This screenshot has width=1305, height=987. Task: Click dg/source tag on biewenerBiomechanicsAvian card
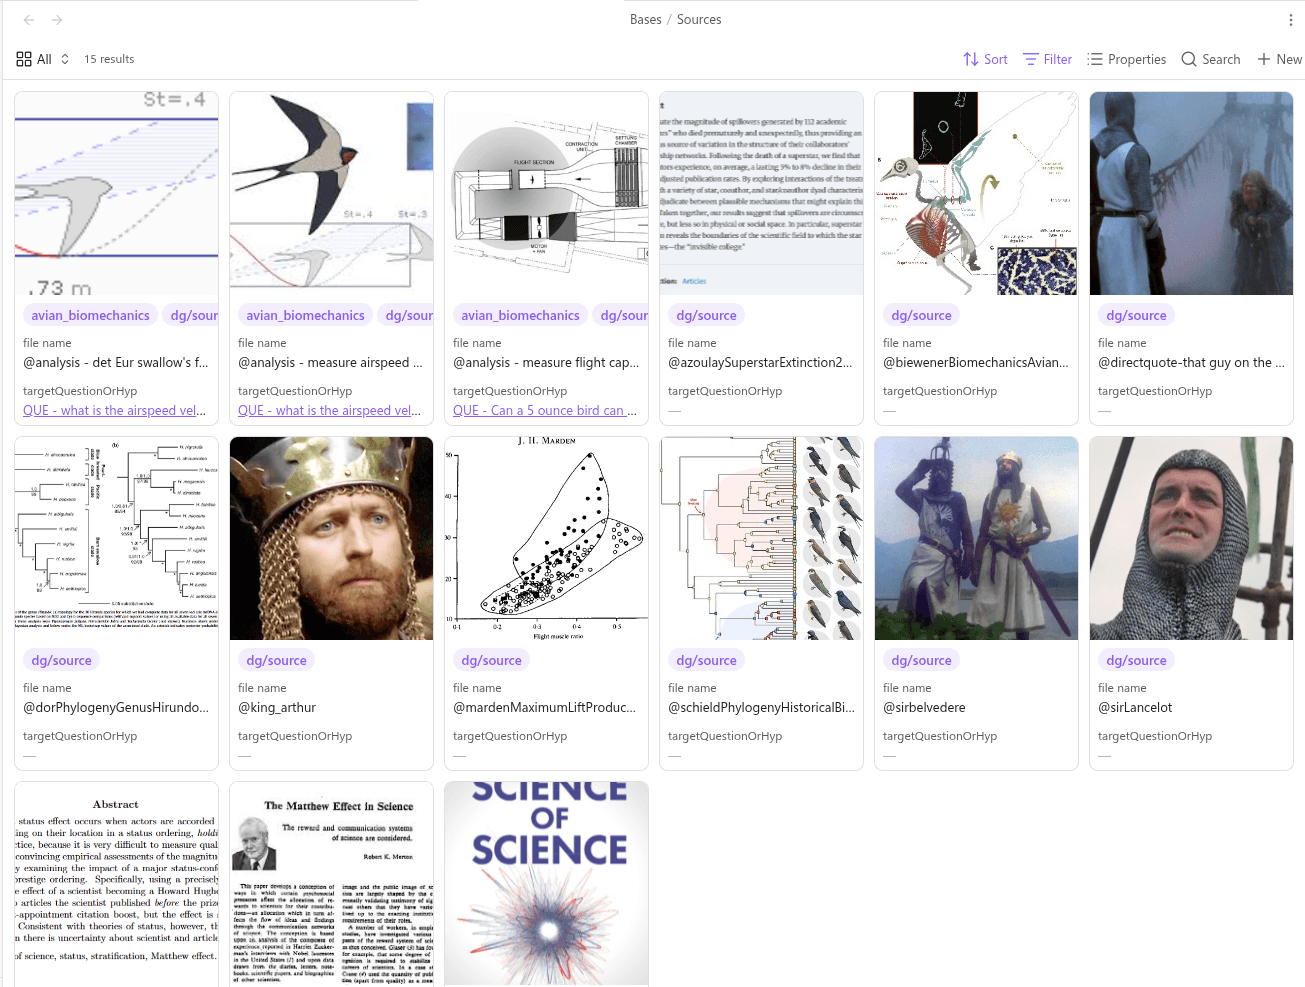(x=921, y=315)
